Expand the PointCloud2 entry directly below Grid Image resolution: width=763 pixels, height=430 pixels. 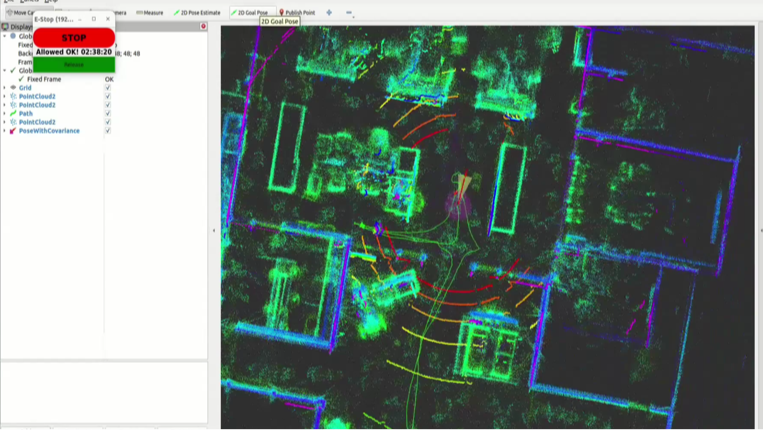point(5,96)
